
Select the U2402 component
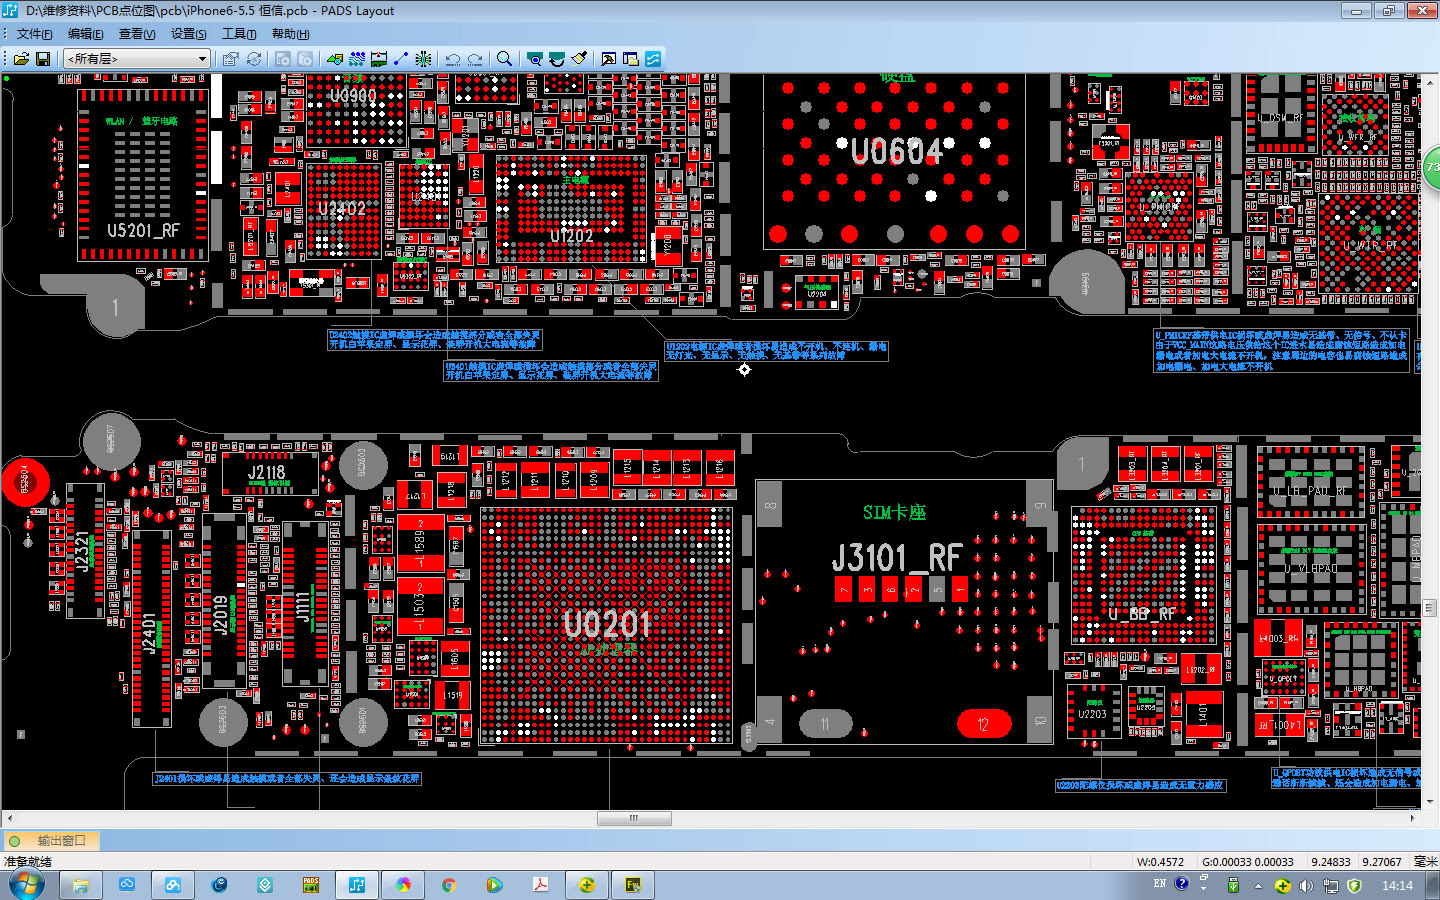tap(342, 210)
